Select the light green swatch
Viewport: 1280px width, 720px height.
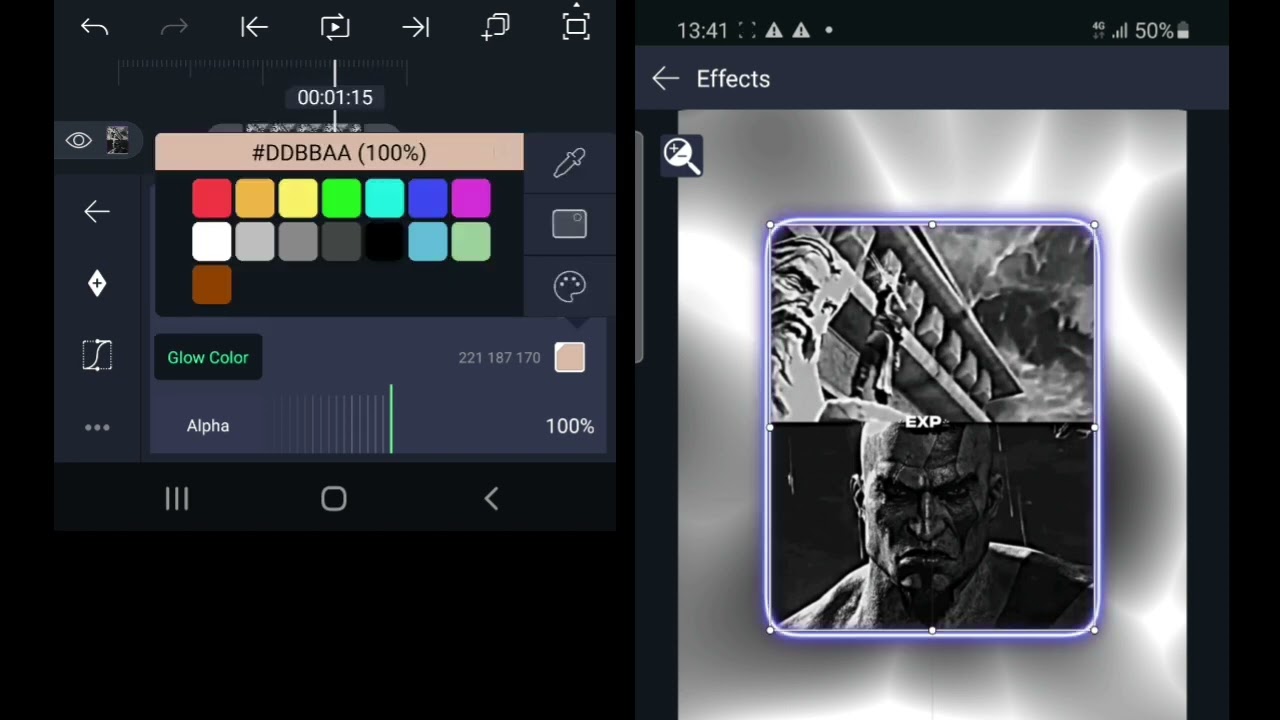tap(471, 242)
